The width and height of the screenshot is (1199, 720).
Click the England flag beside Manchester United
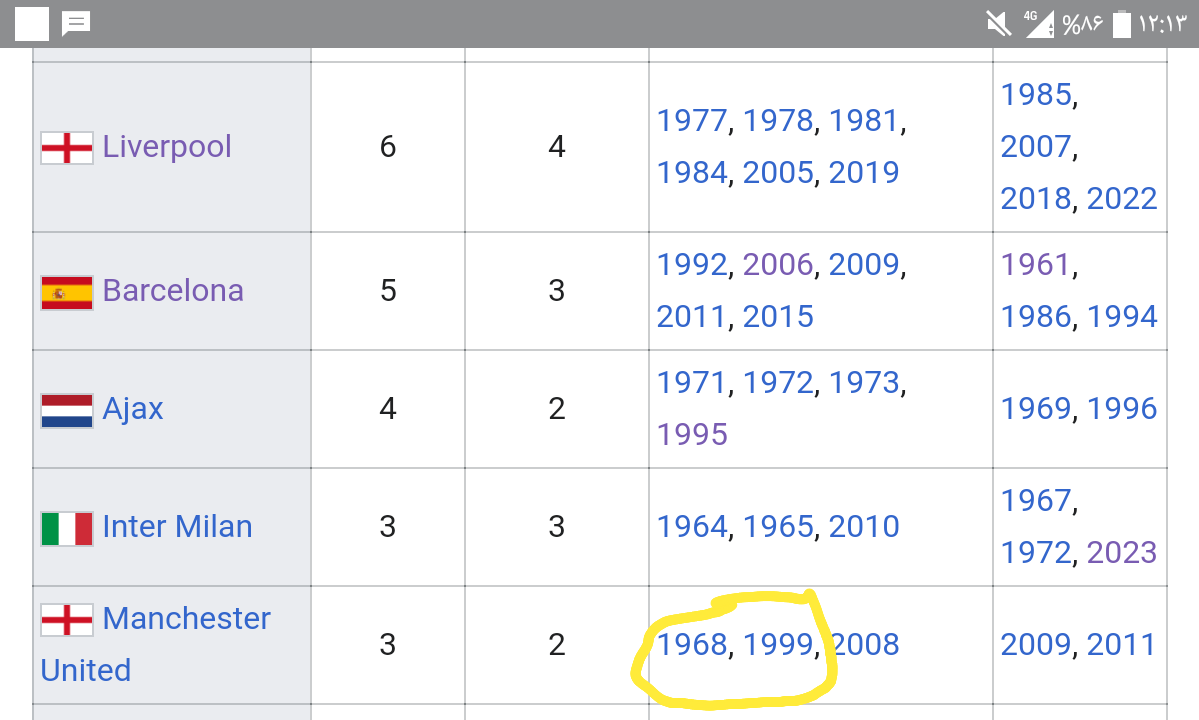coord(67,620)
